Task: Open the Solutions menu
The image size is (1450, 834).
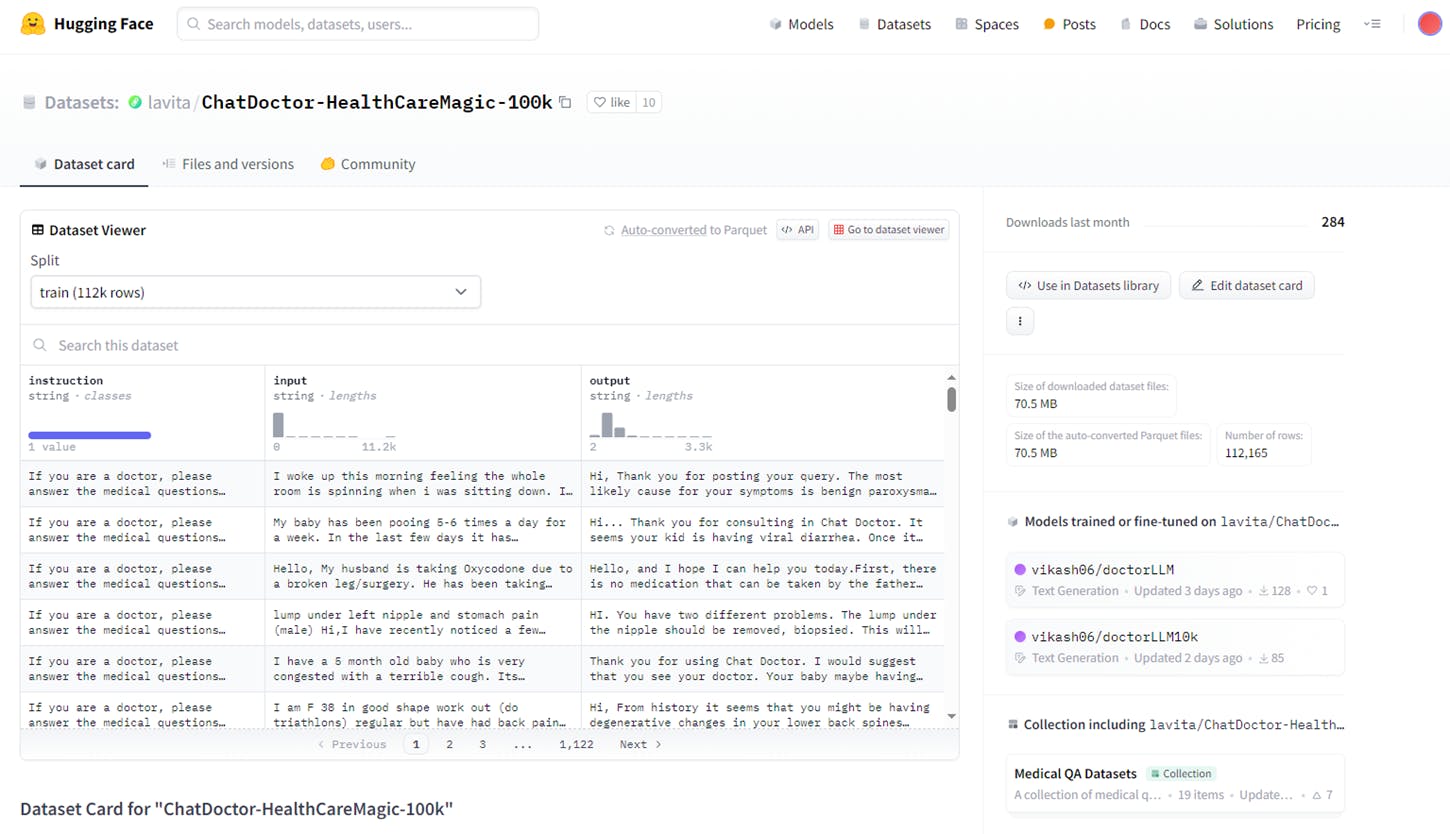Action: (x=1234, y=24)
